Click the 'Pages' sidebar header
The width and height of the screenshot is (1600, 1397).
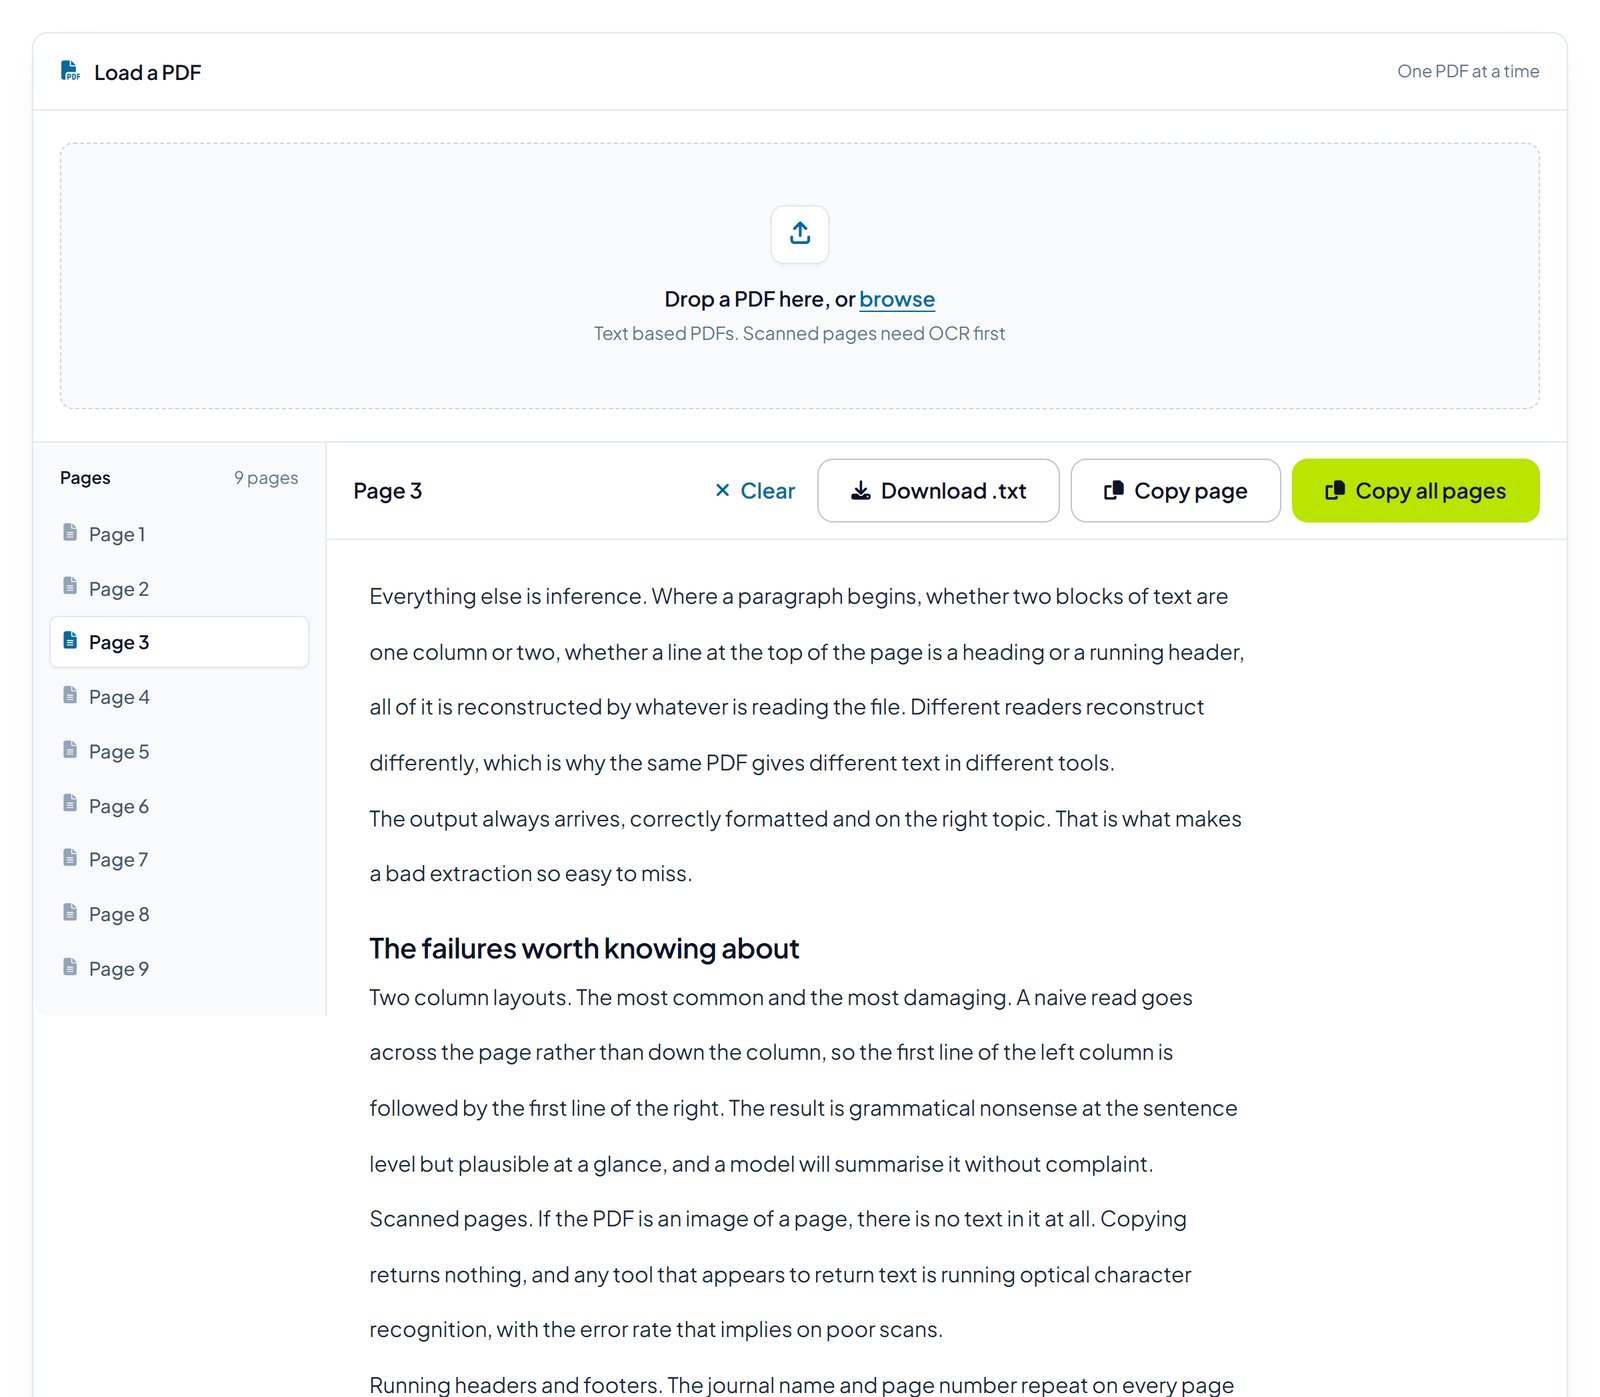coord(85,478)
